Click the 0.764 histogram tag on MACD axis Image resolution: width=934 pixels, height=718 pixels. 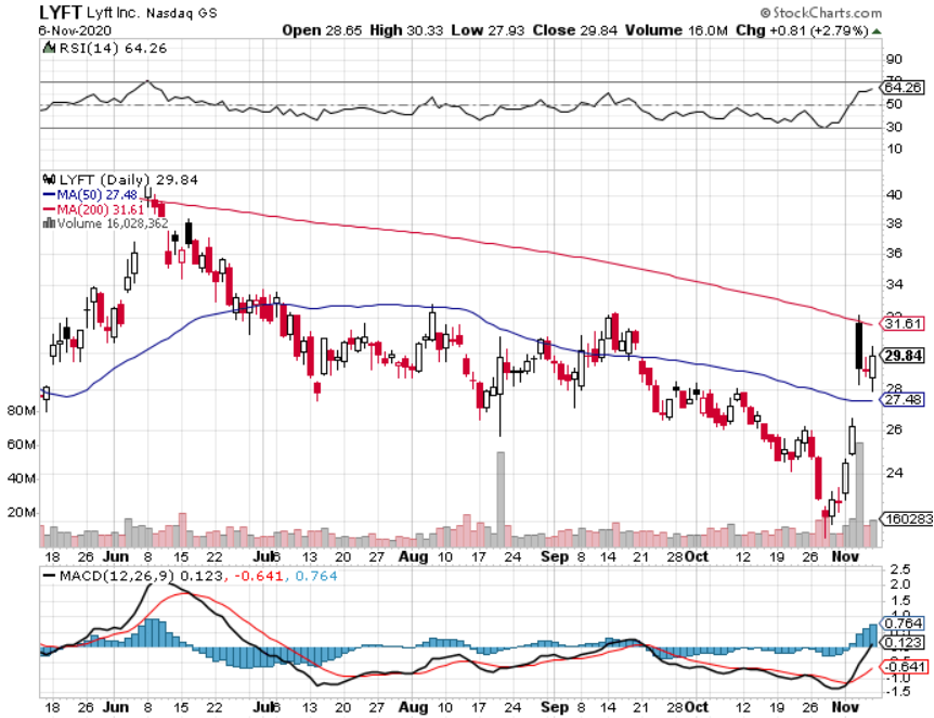[903, 623]
